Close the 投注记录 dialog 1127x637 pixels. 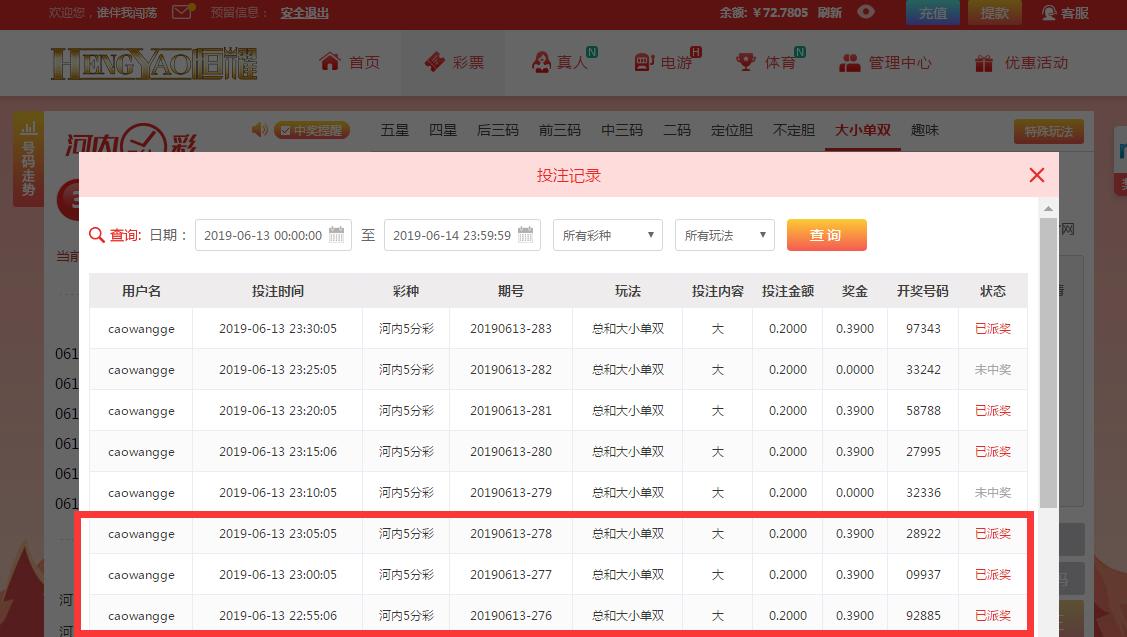[1036, 175]
